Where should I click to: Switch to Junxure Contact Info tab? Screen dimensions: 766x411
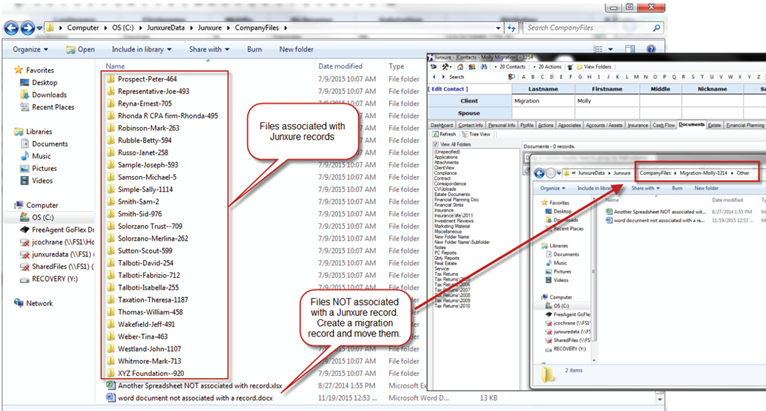470,125
